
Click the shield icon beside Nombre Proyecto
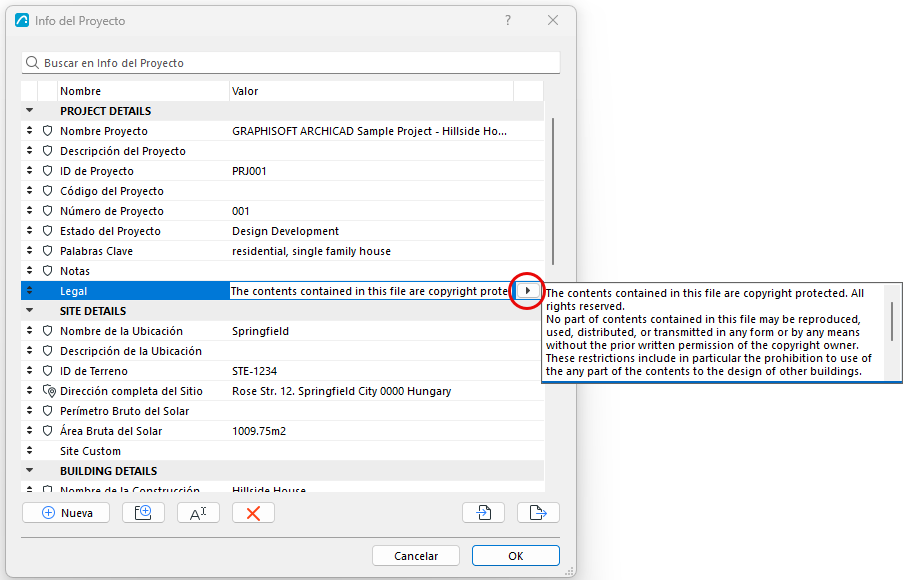pos(48,131)
